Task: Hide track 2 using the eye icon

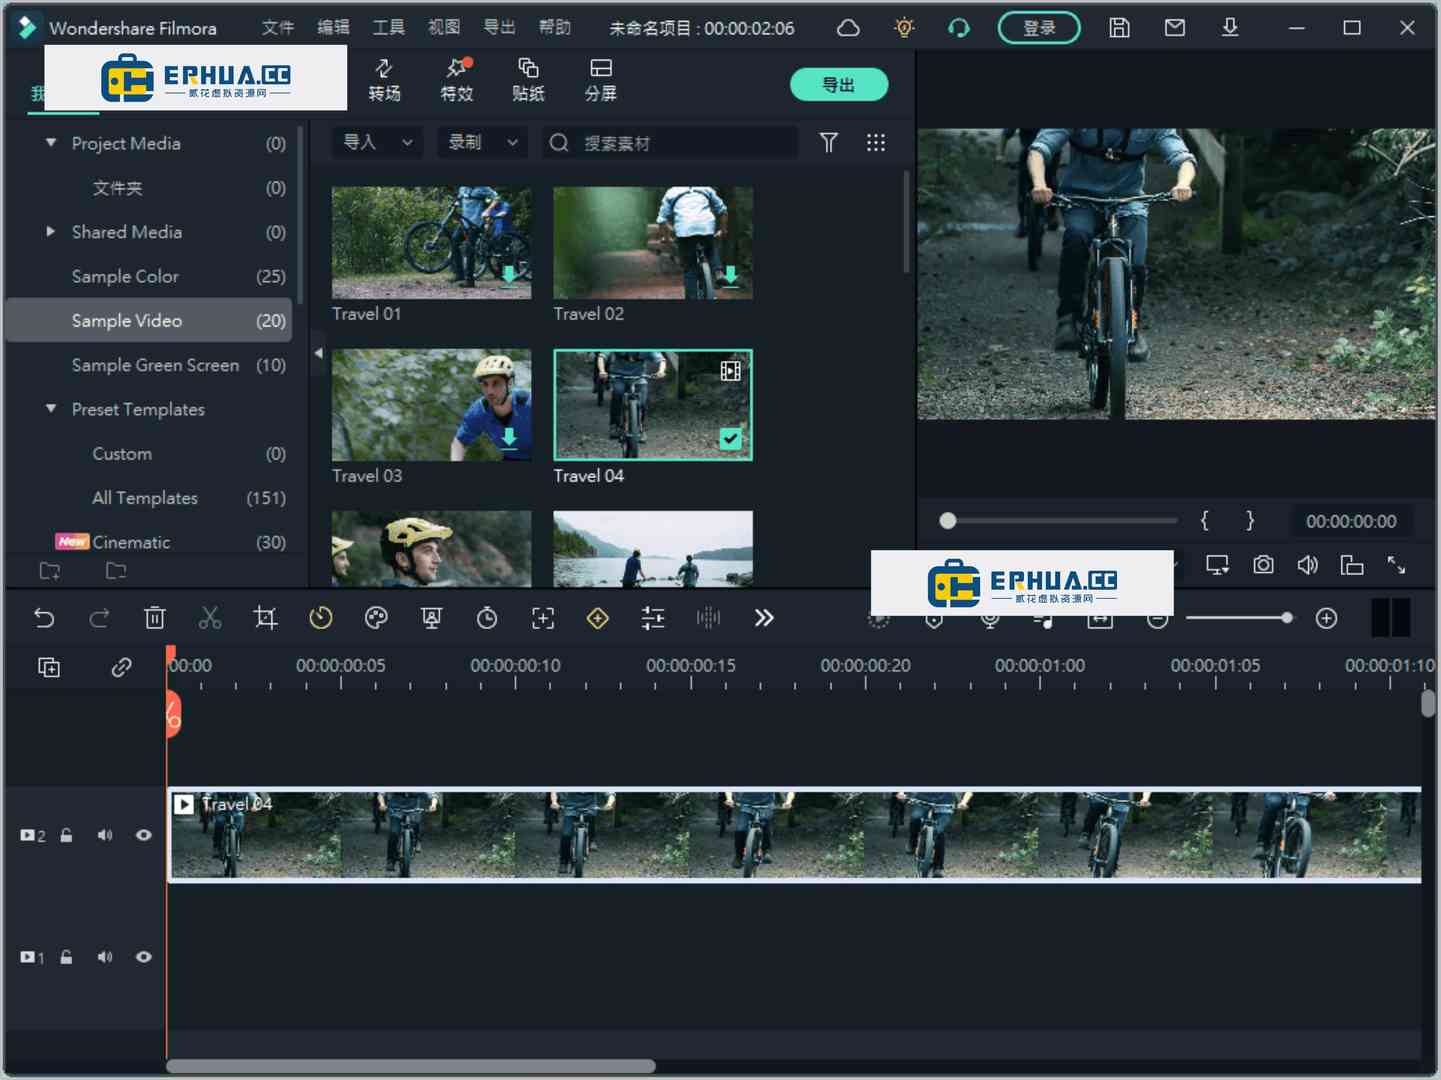Action: (x=144, y=835)
